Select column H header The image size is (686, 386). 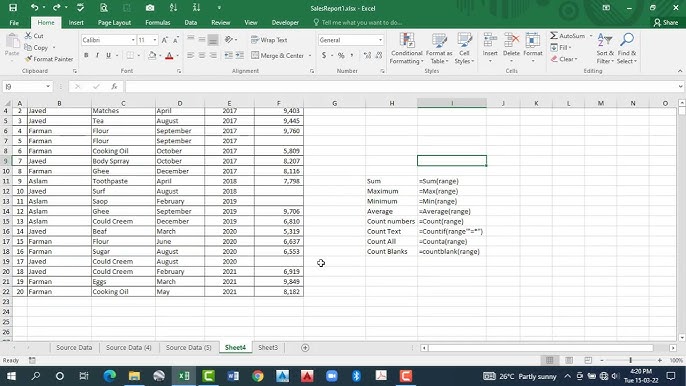[x=392, y=103]
